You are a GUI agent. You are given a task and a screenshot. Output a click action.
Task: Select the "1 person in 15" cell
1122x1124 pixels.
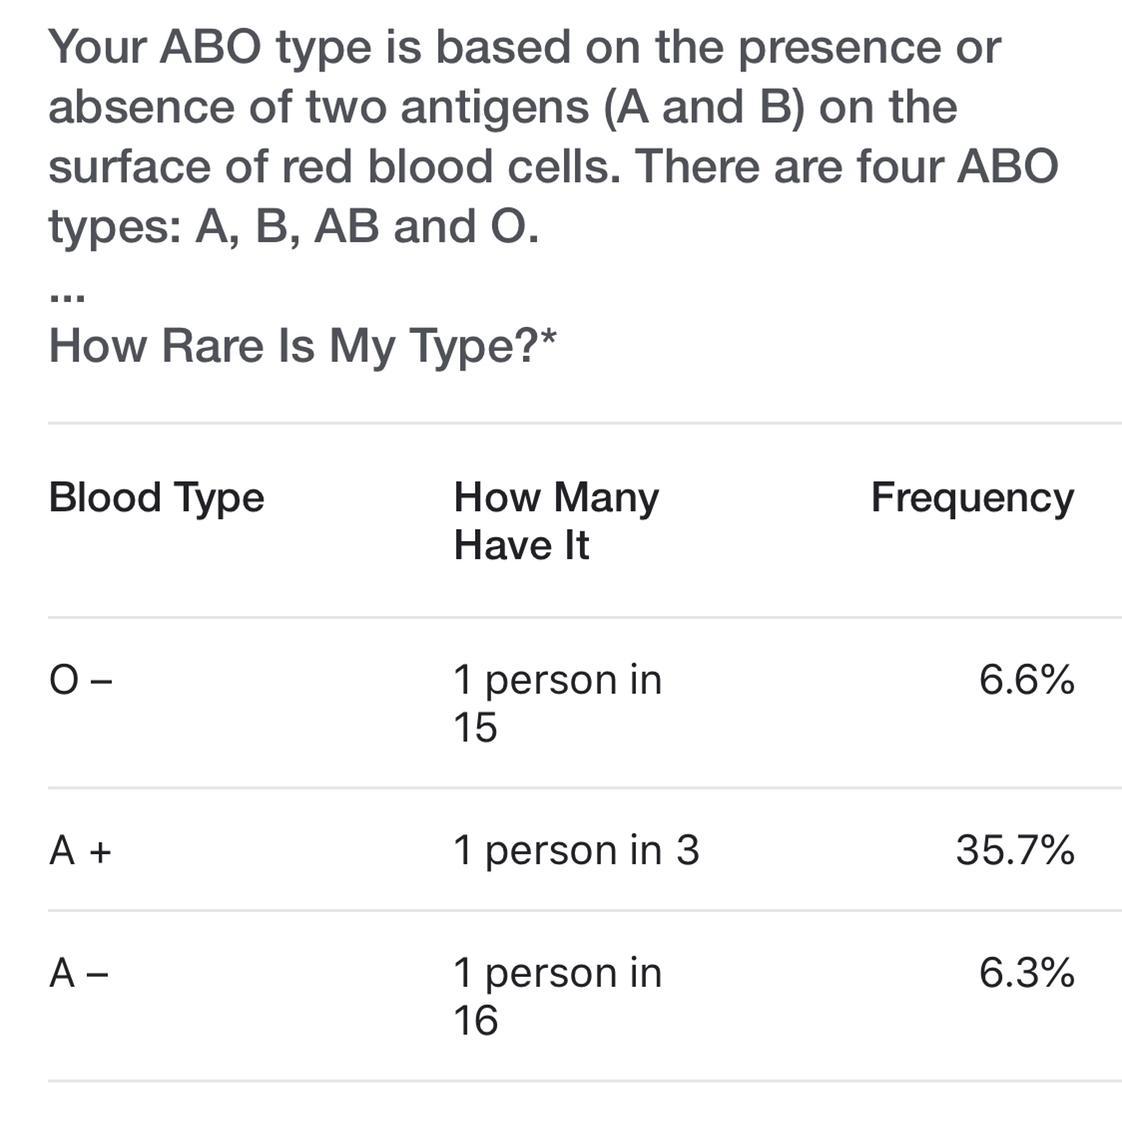tap(556, 703)
